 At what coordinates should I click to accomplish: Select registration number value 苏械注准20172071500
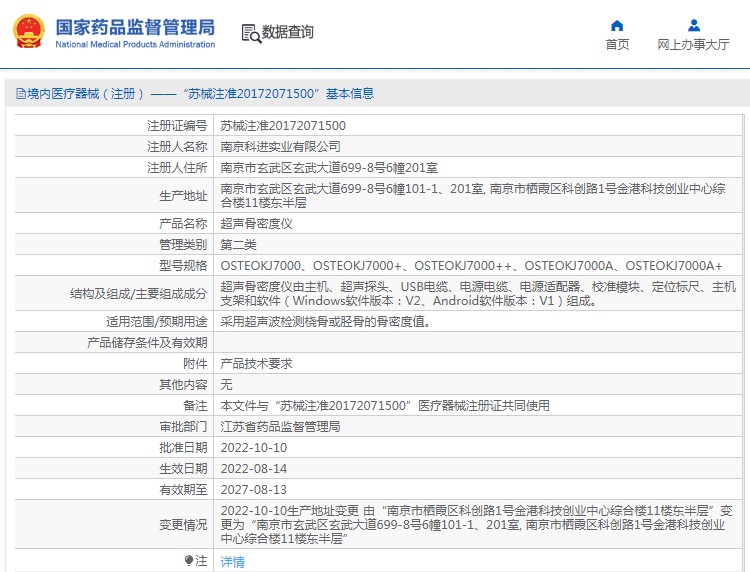283,126
